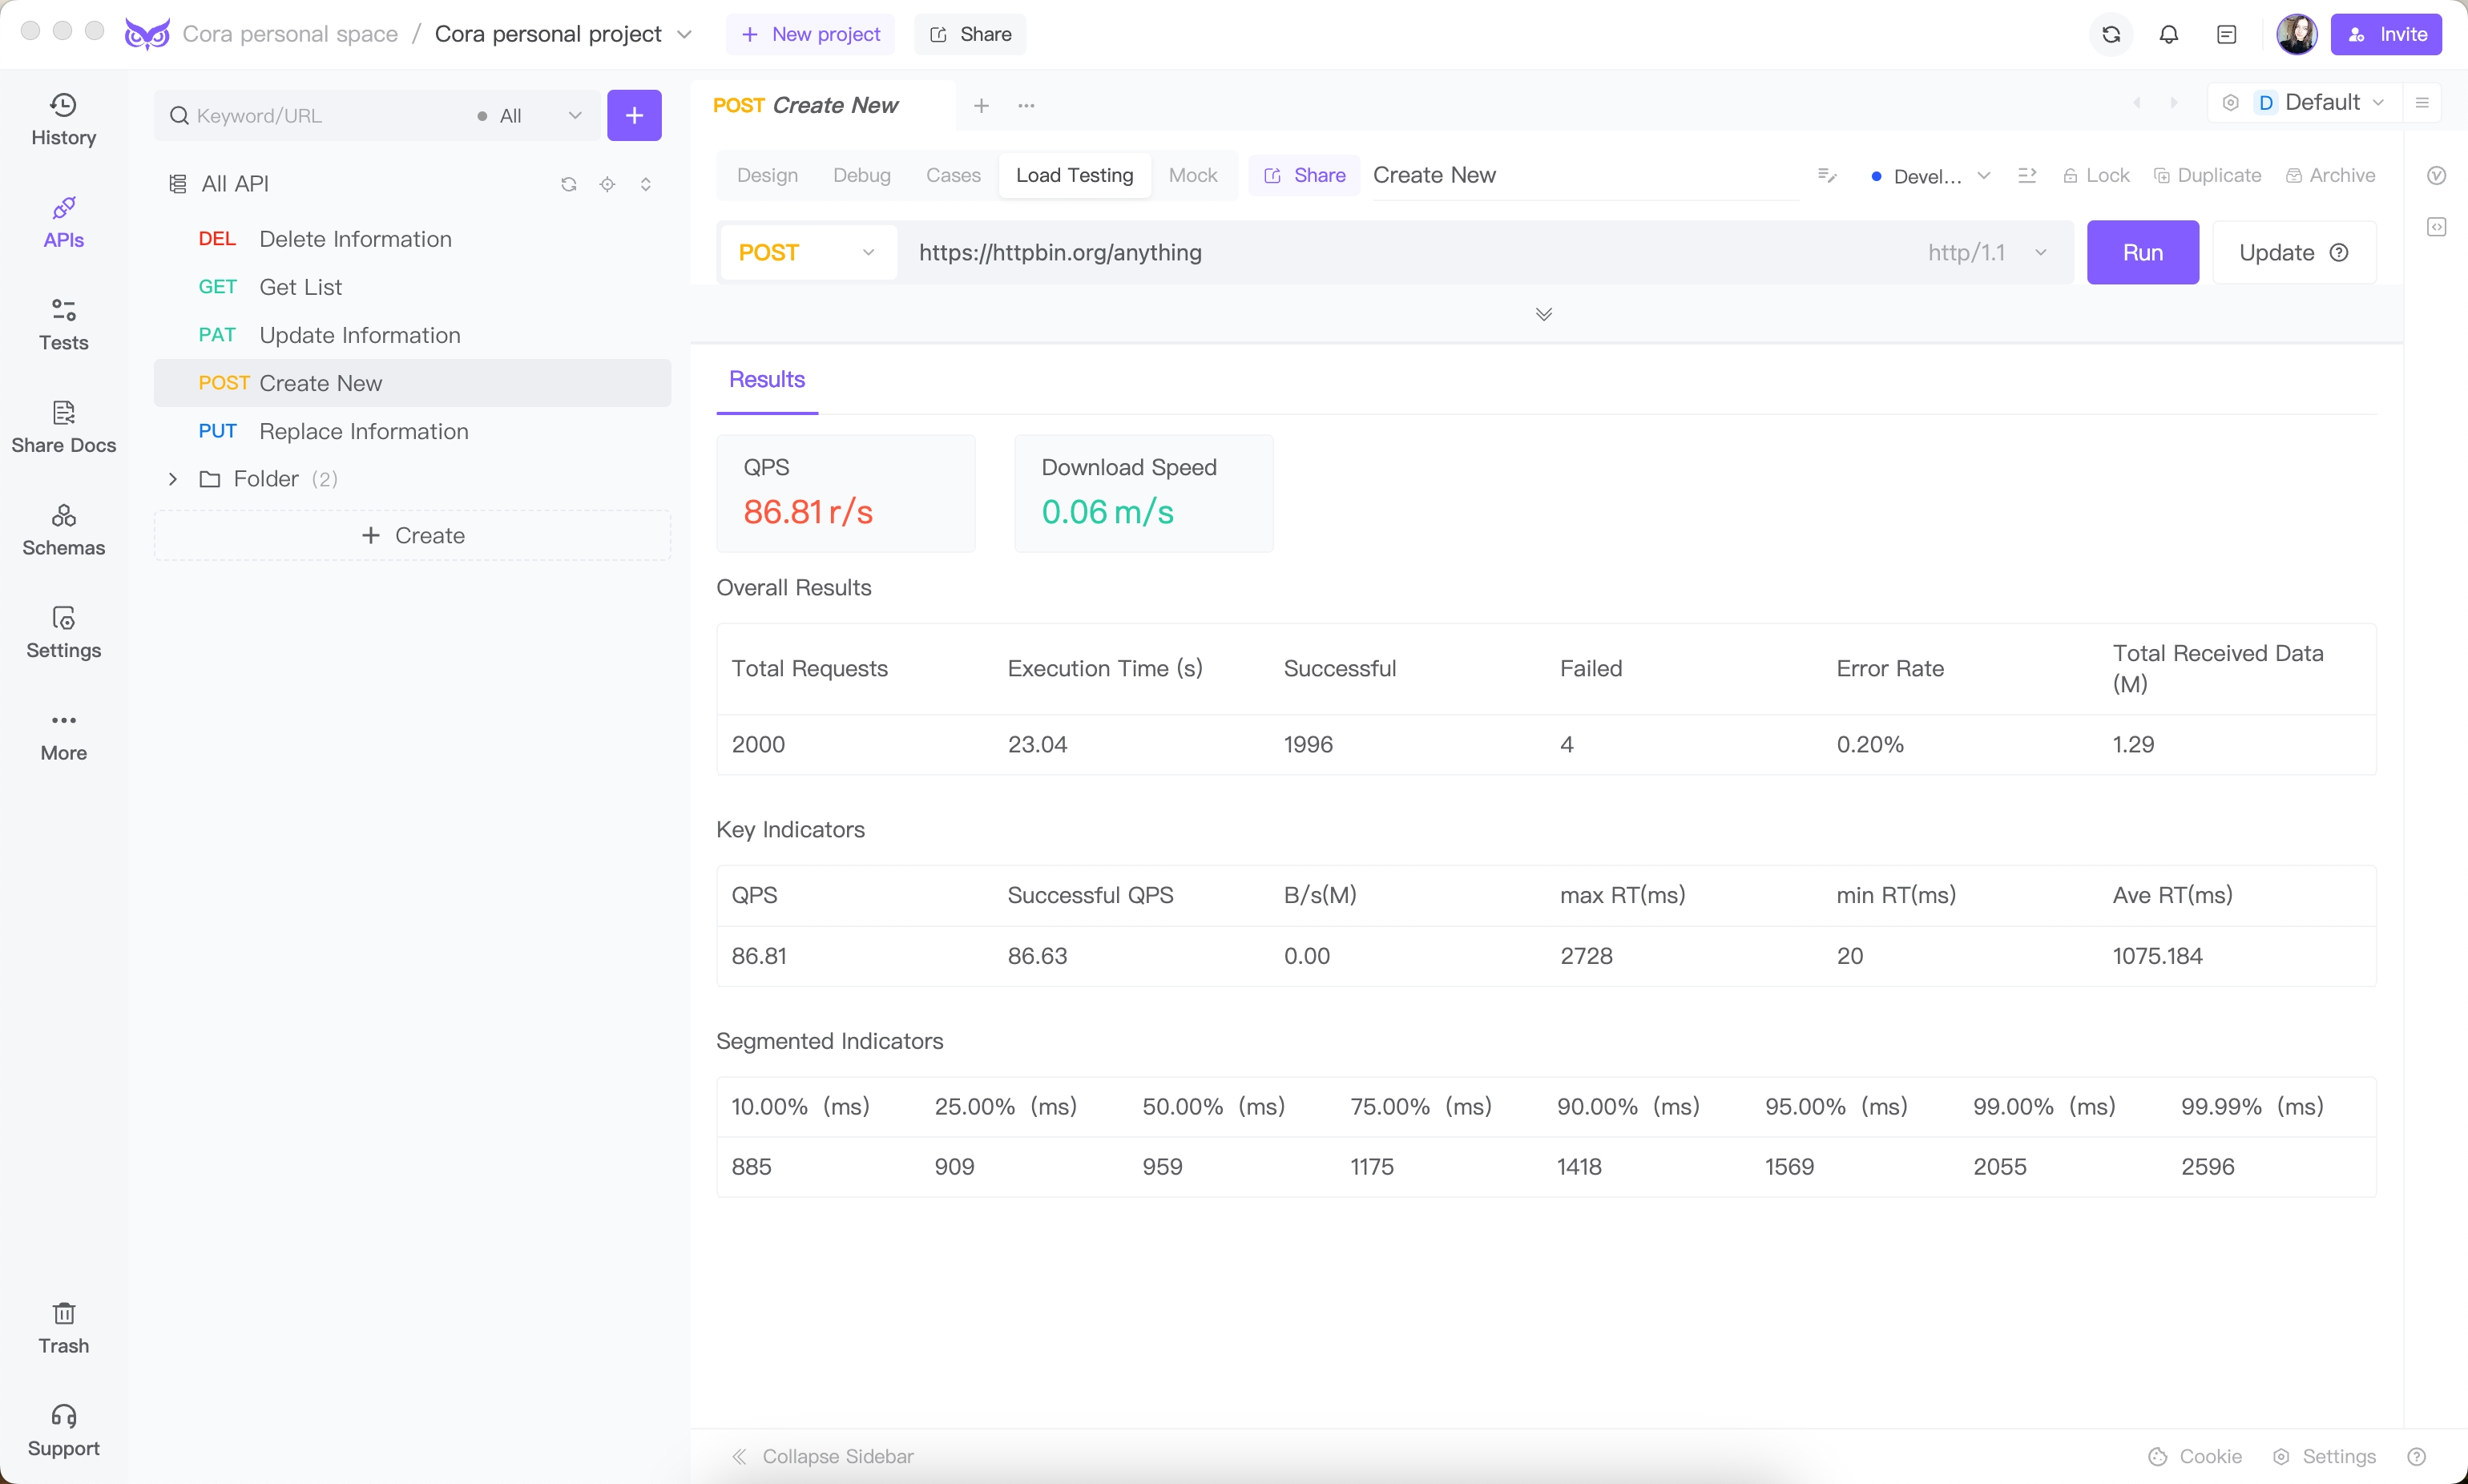
Task: Open Share Docs panel
Action: tap(63, 426)
